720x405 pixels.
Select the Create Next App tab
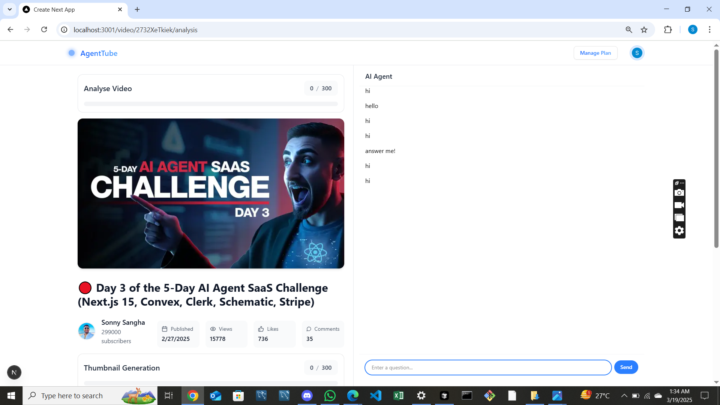(73, 10)
